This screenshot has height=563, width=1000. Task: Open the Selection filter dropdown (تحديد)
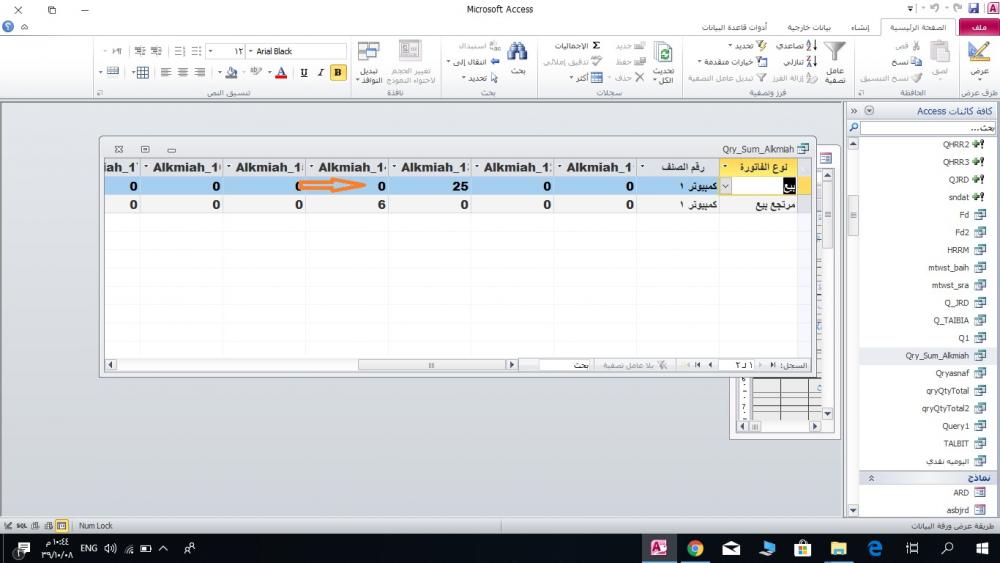point(748,46)
